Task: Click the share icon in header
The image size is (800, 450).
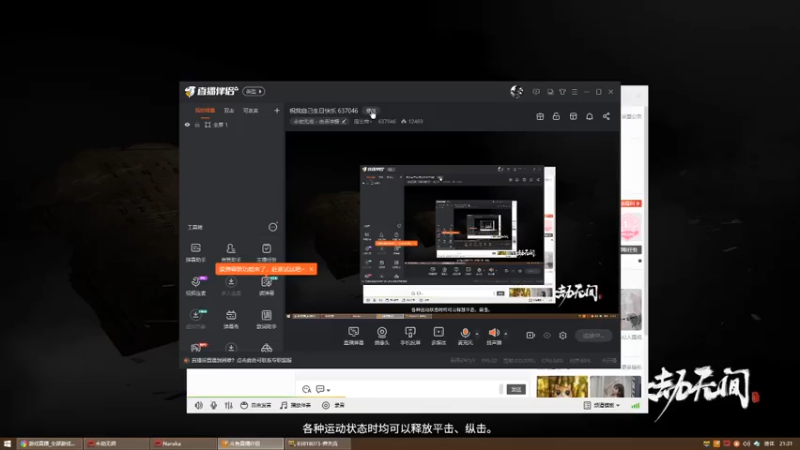Action: pyautogui.click(x=606, y=116)
